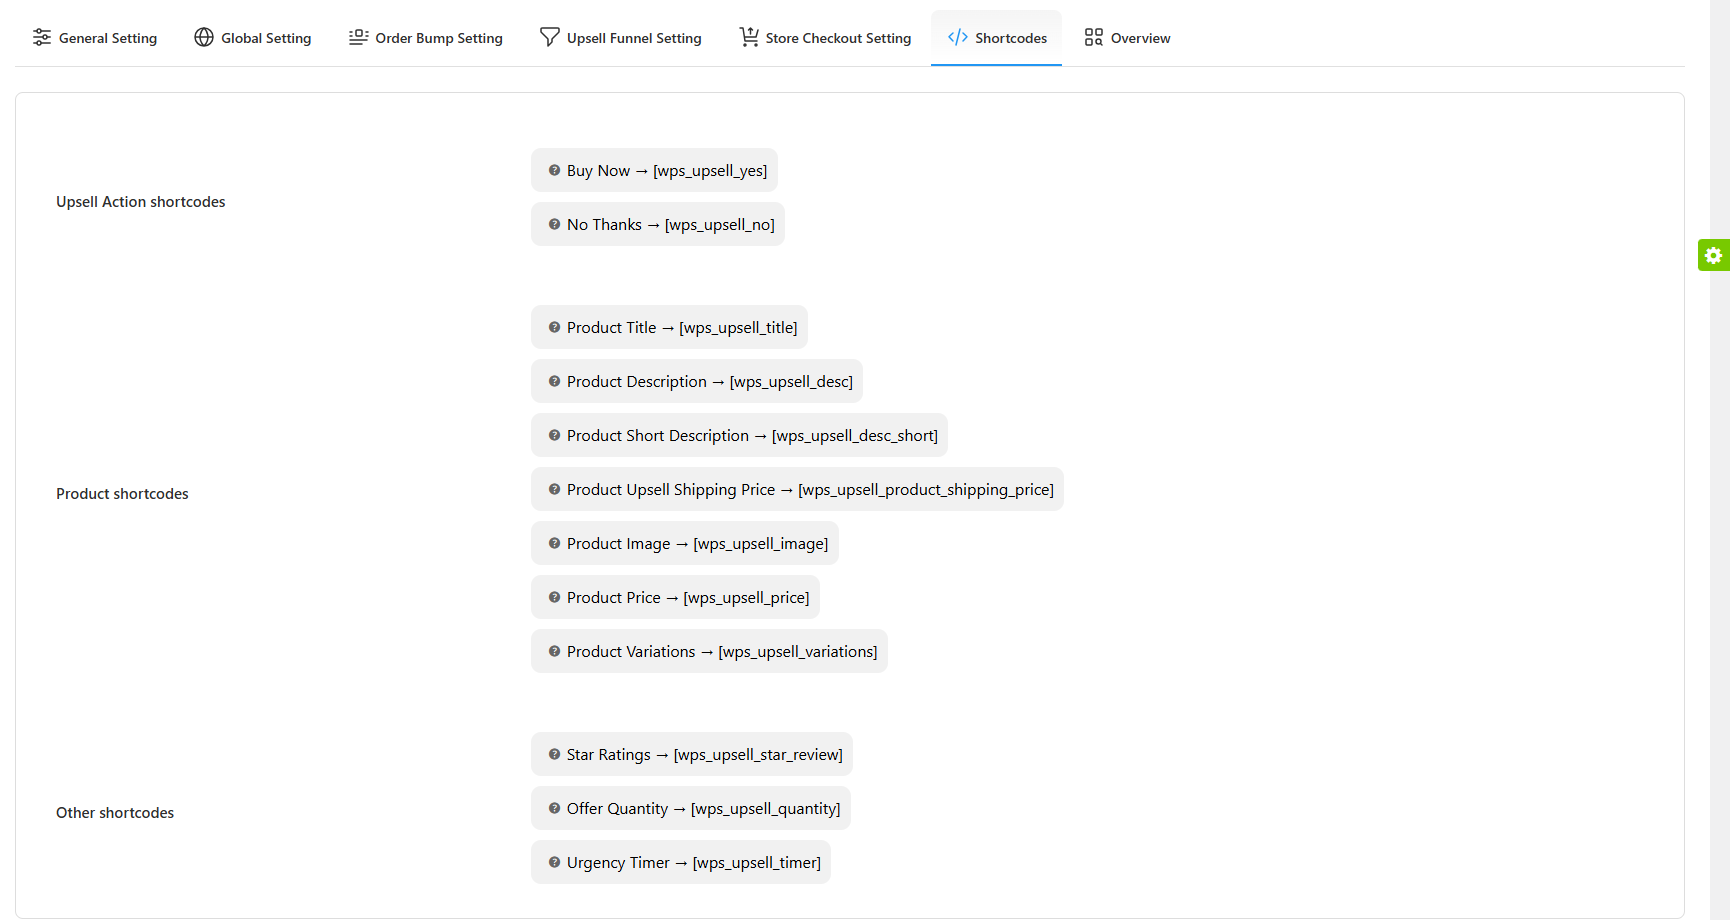Switch to Global Setting tab
1730x920 pixels.
[253, 38]
